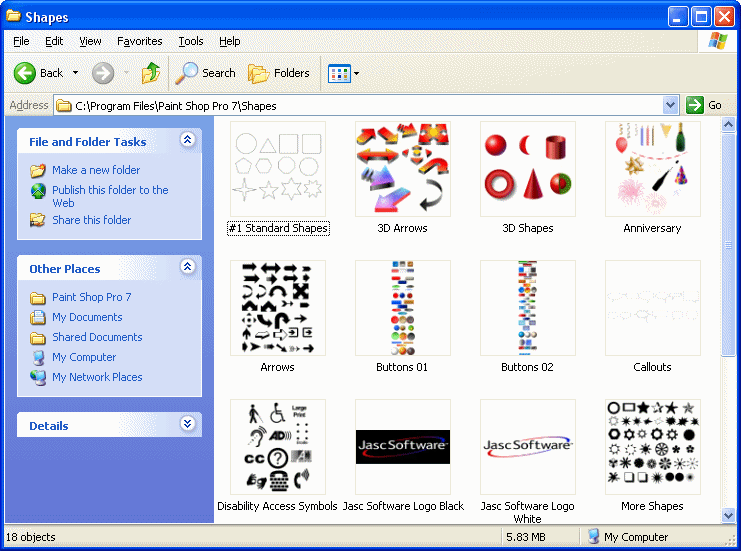Screen dimensions: 741x551
Task: Click the grayed Forward arrow icon
Action: 103,73
